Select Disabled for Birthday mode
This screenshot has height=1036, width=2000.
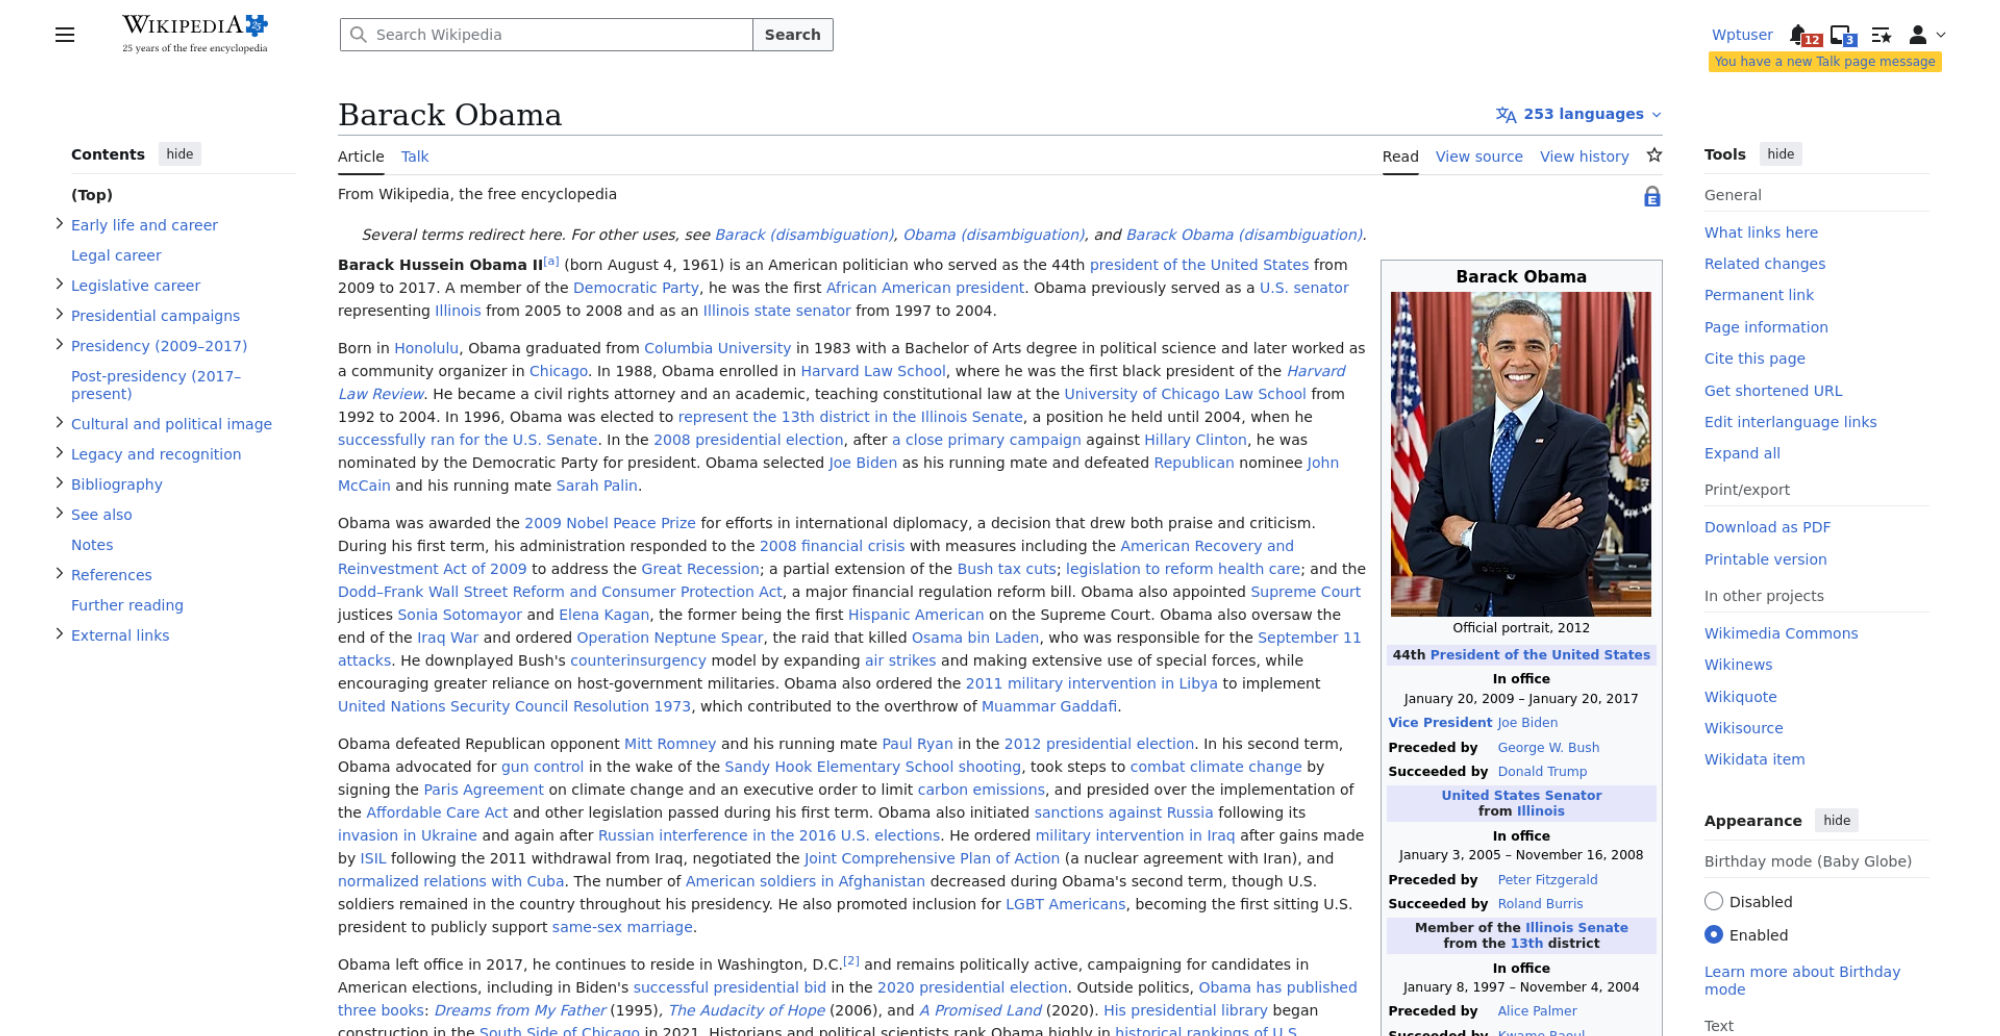click(x=1714, y=901)
